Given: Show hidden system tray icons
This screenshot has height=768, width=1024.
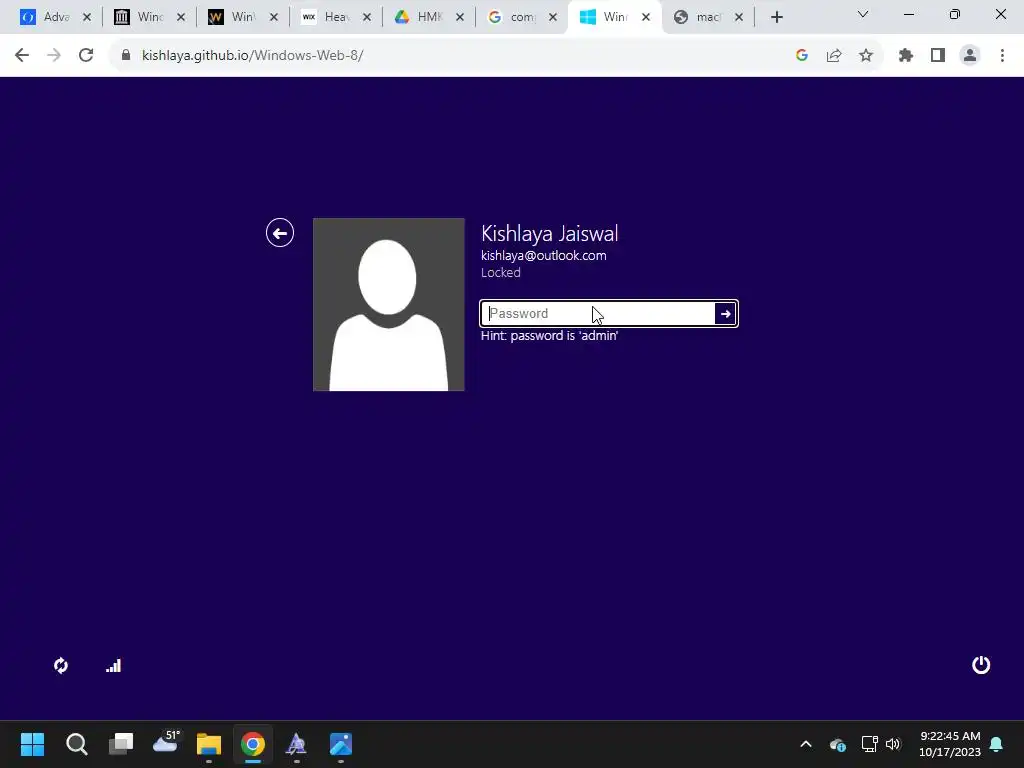Looking at the screenshot, I should 806,744.
